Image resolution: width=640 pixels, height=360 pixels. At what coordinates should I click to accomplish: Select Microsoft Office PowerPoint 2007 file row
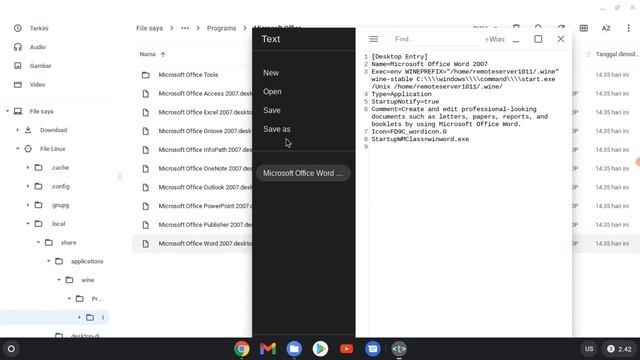[193, 206]
